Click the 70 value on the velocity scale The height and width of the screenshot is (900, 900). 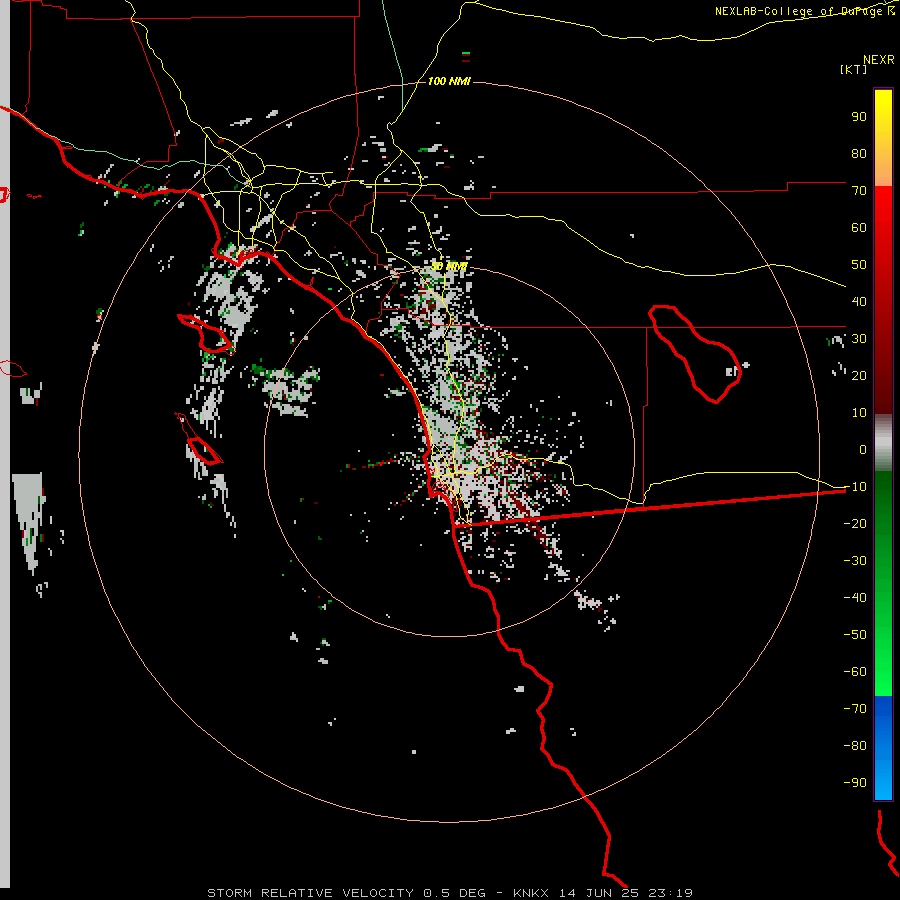click(x=859, y=191)
